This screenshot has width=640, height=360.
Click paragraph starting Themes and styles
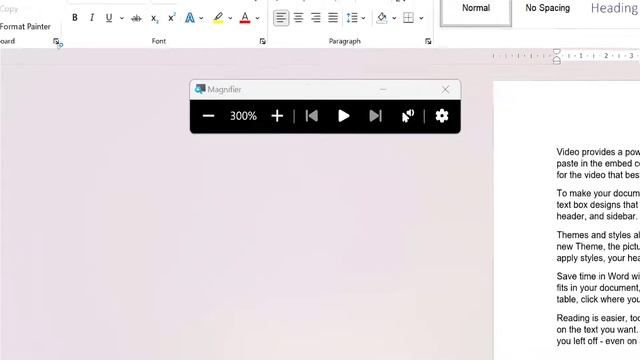click(x=598, y=246)
